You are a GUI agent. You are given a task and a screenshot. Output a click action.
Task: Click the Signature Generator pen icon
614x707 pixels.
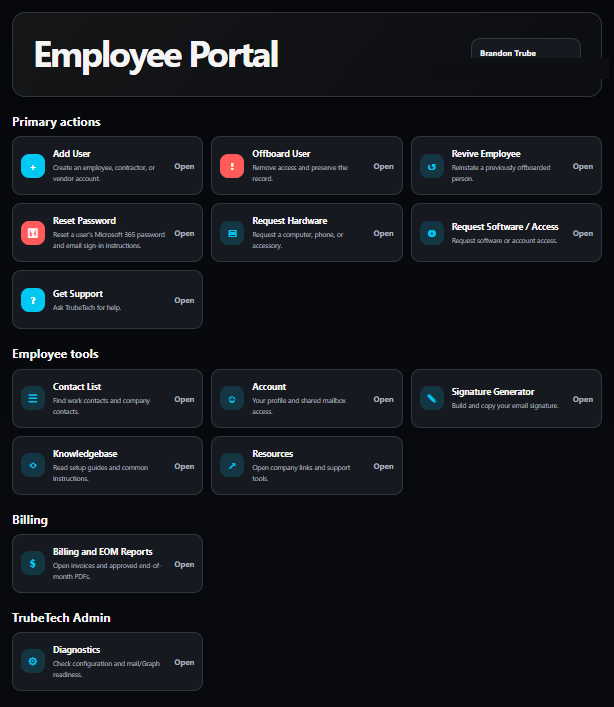[432, 399]
